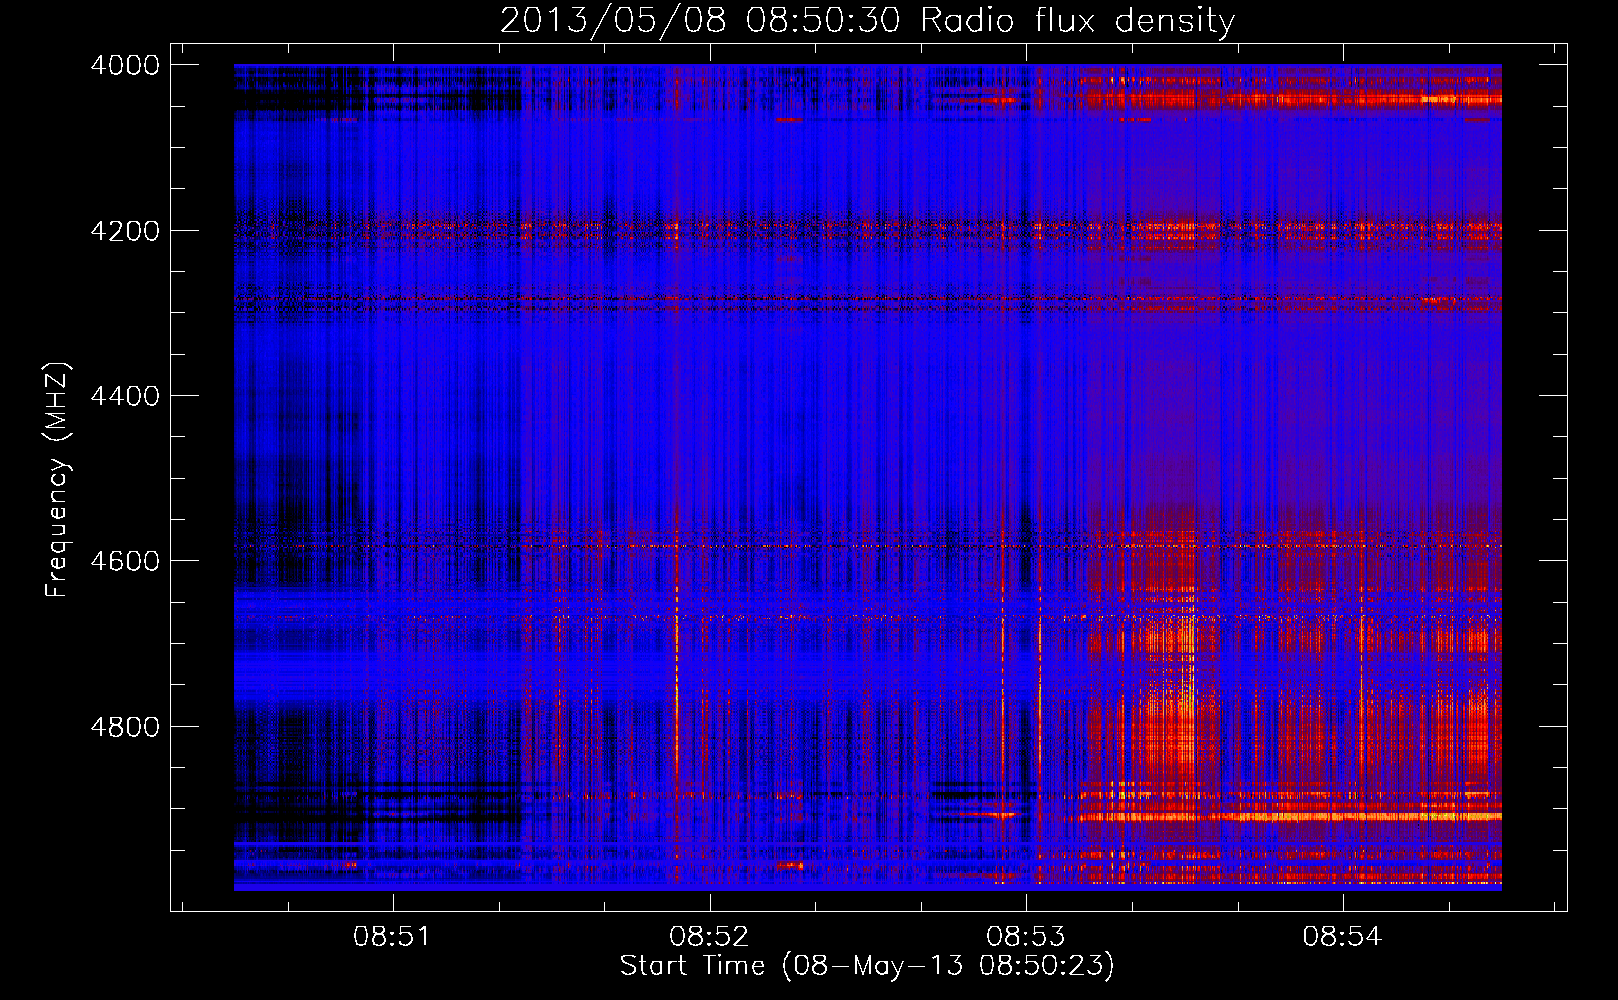Select the 4200 frequency tick label
Viewport: 1618px width, 1000px height.
[x=125, y=231]
